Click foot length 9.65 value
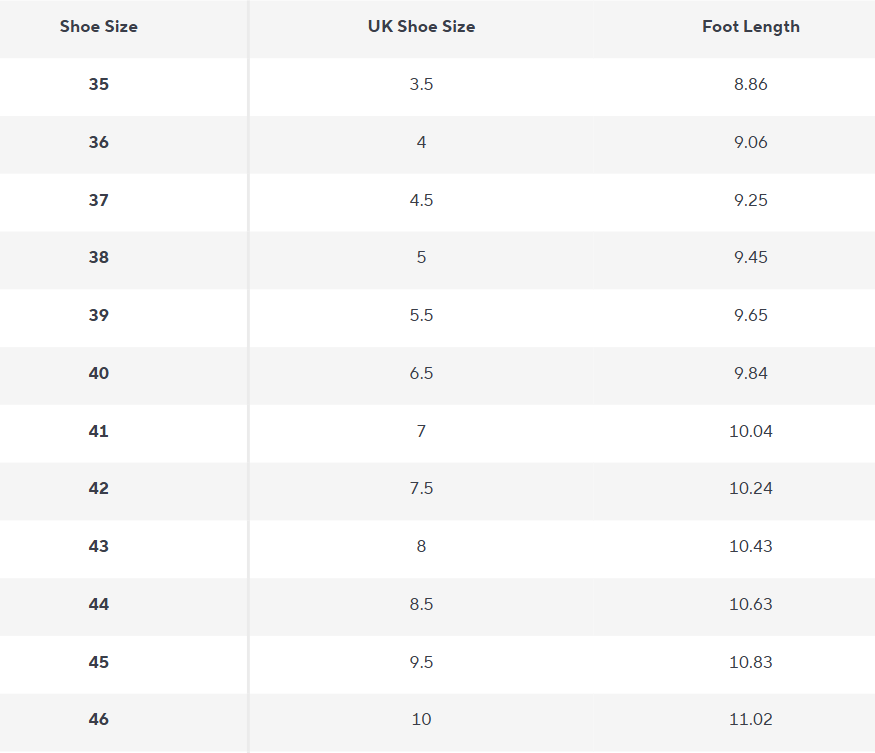 pyautogui.click(x=751, y=316)
